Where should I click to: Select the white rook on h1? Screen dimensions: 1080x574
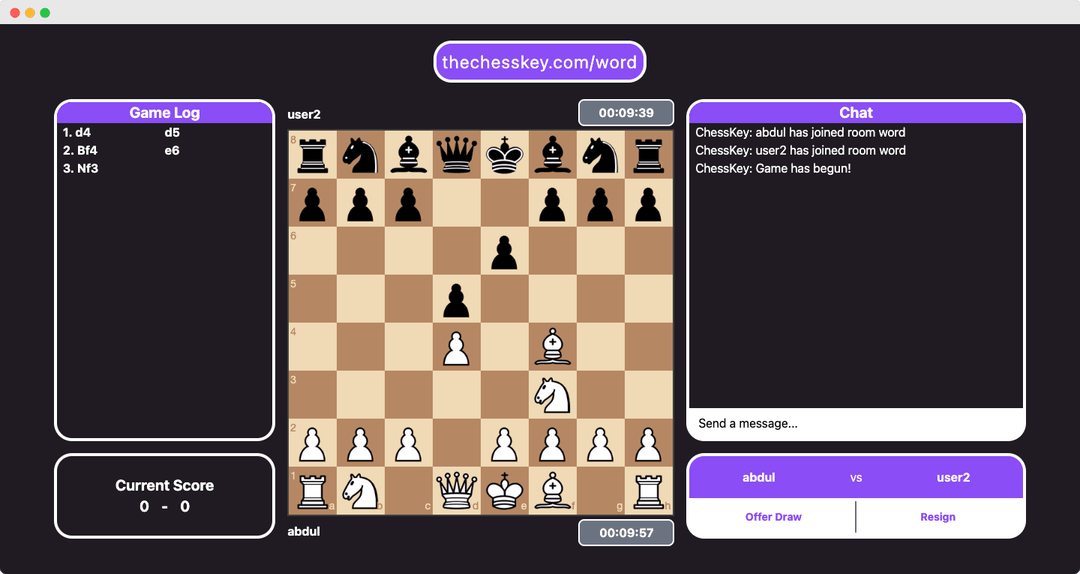pyautogui.click(x=649, y=490)
